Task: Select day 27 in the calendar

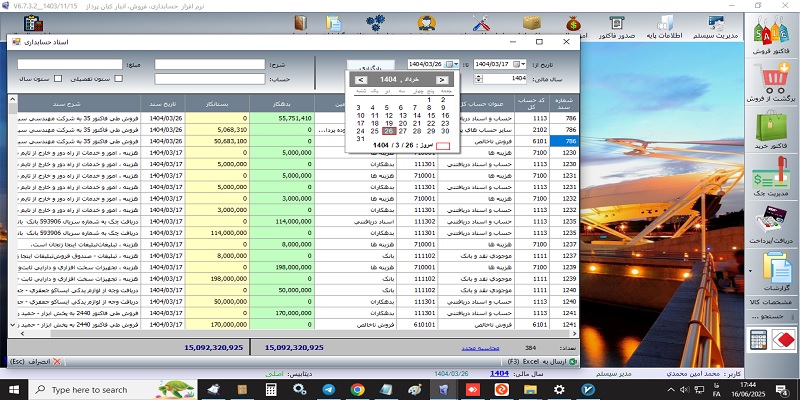Action: pyautogui.click(x=403, y=131)
